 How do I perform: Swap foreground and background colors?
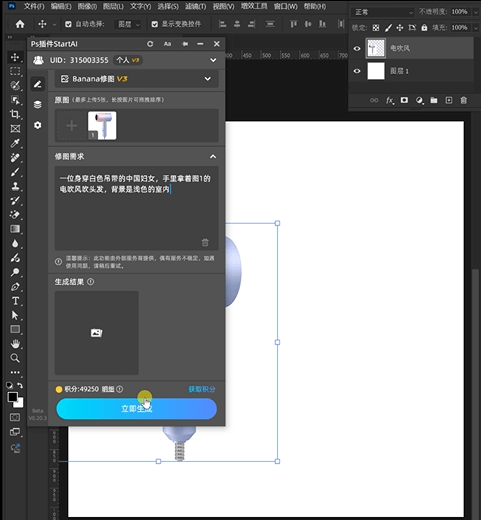pos(20,386)
